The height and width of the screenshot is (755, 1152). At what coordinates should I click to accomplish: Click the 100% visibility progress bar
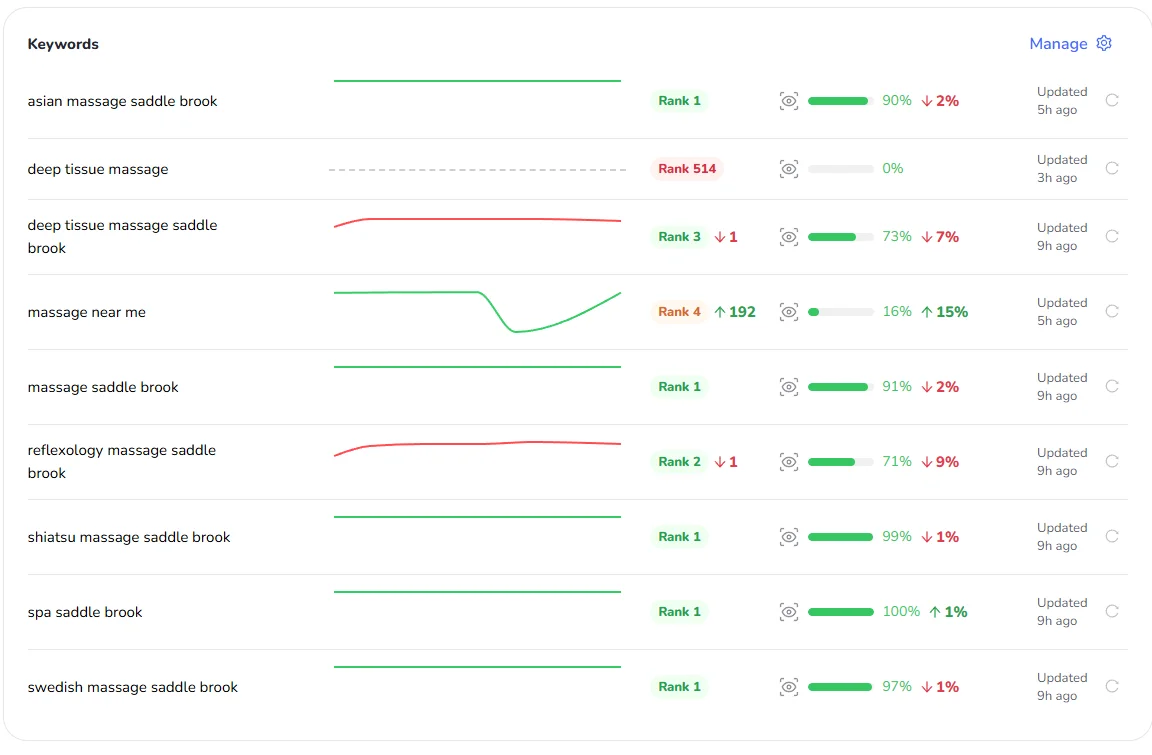pos(840,612)
